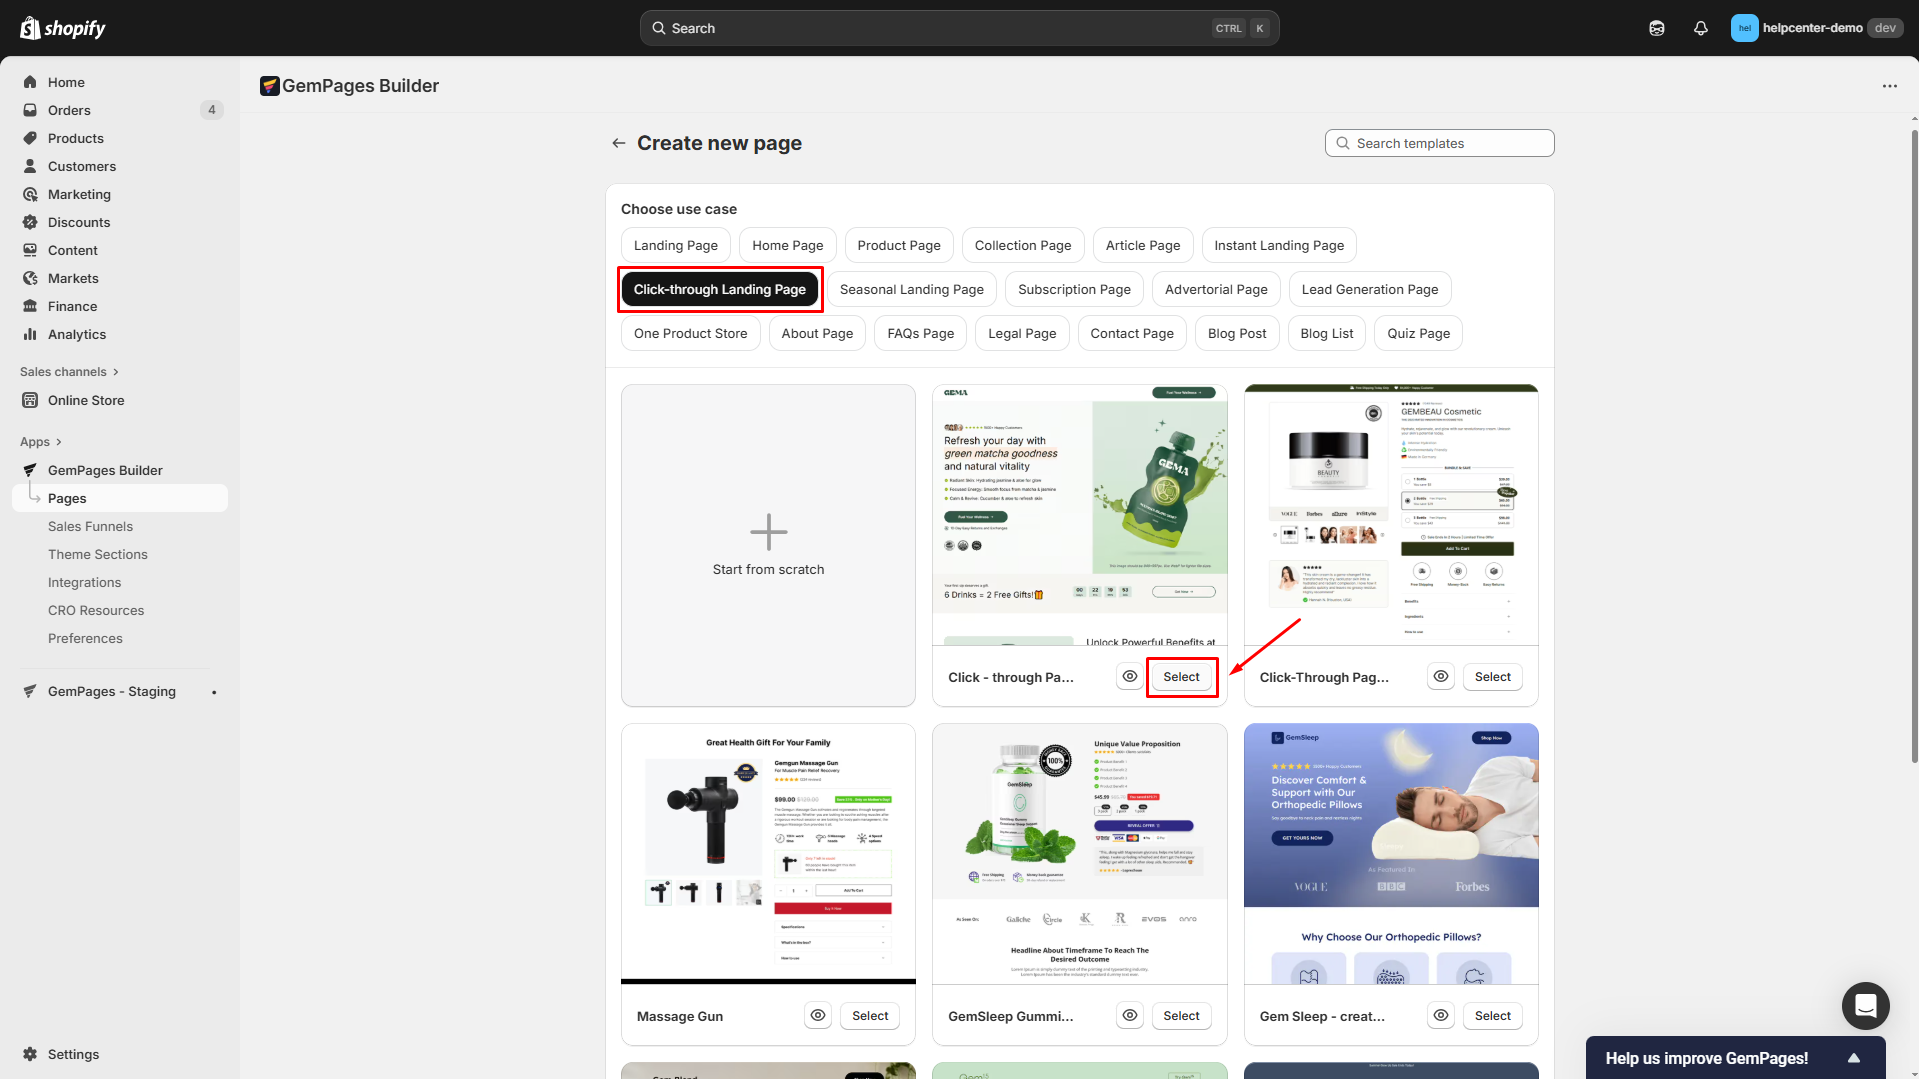Open Sales Funnels in GemPages sidebar

click(90, 526)
